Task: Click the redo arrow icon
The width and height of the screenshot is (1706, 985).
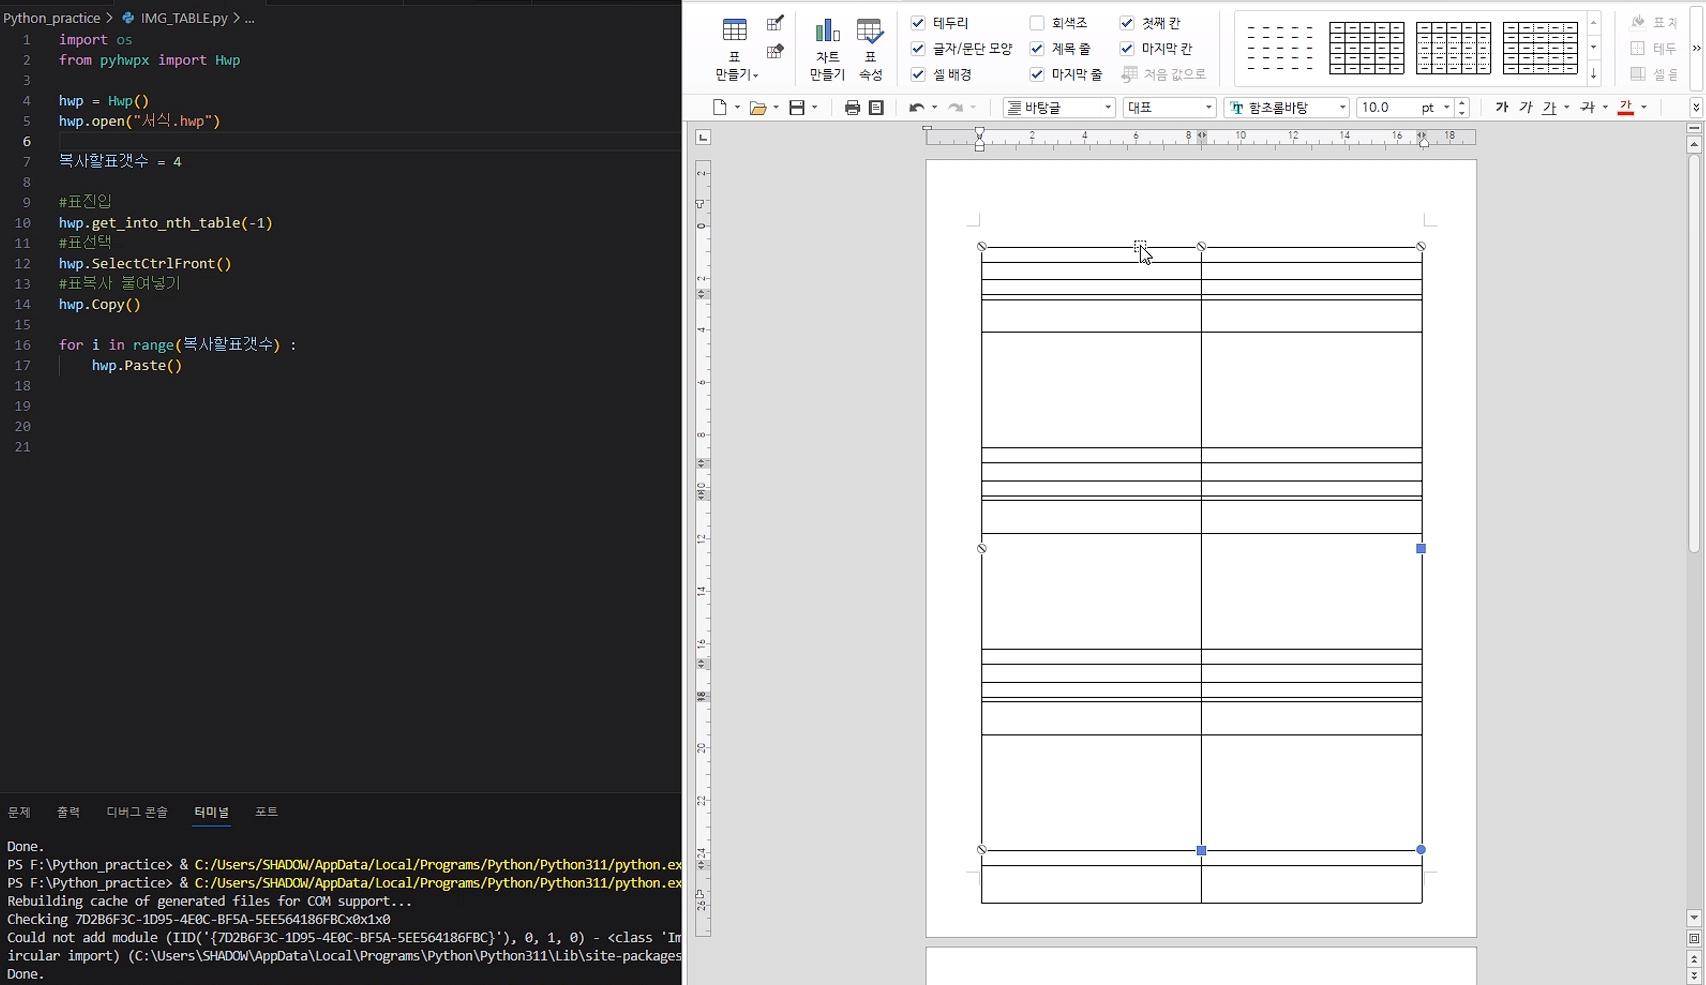Action: click(955, 107)
